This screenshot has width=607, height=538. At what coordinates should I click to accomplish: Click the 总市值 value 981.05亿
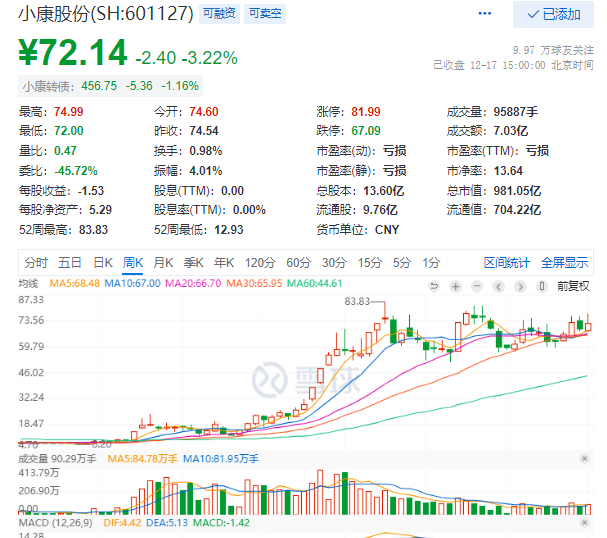517,191
